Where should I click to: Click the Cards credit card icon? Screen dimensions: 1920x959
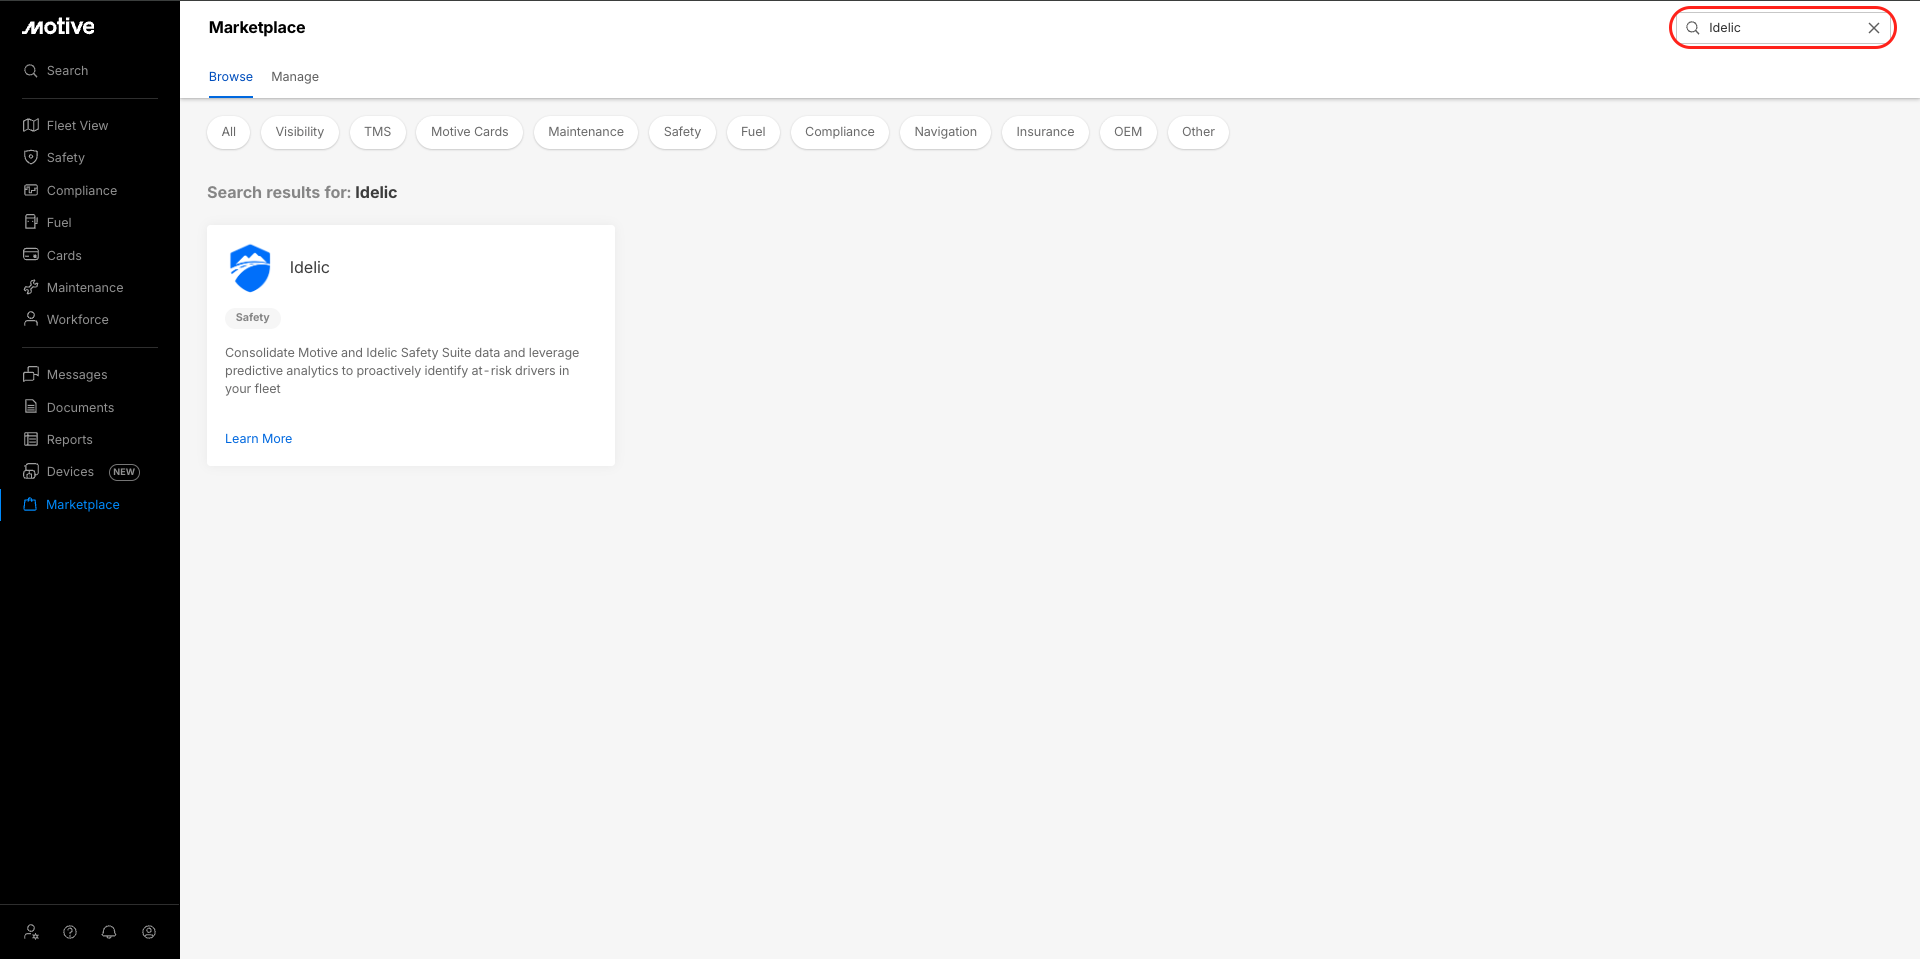pyautogui.click(x=31, y=255)
